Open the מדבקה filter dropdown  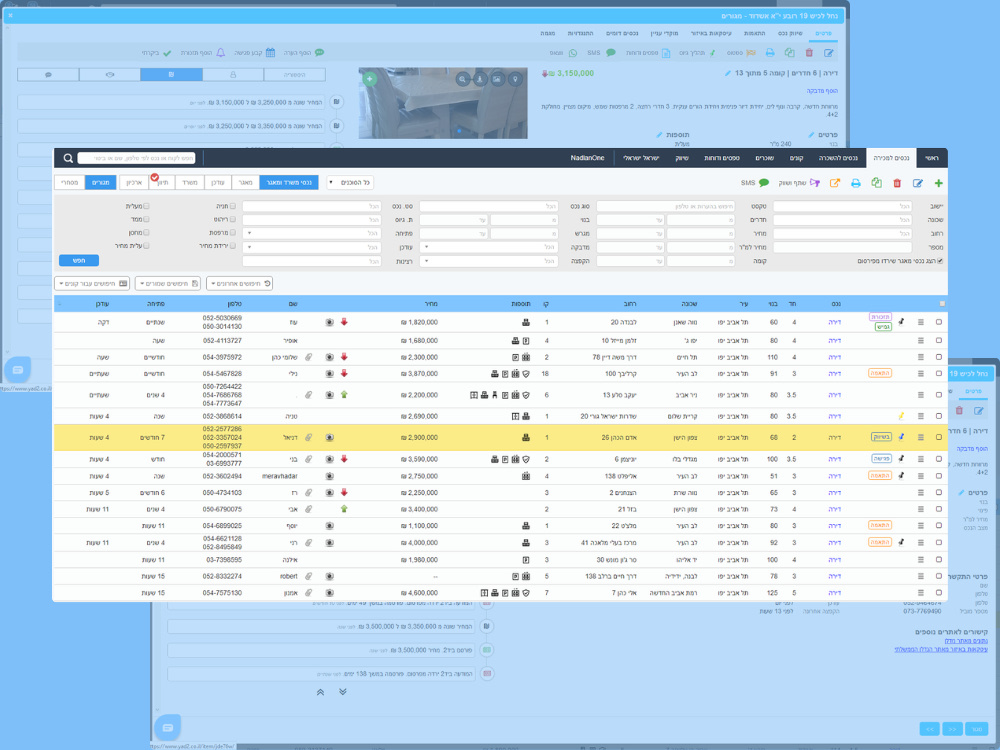[489, 247]
